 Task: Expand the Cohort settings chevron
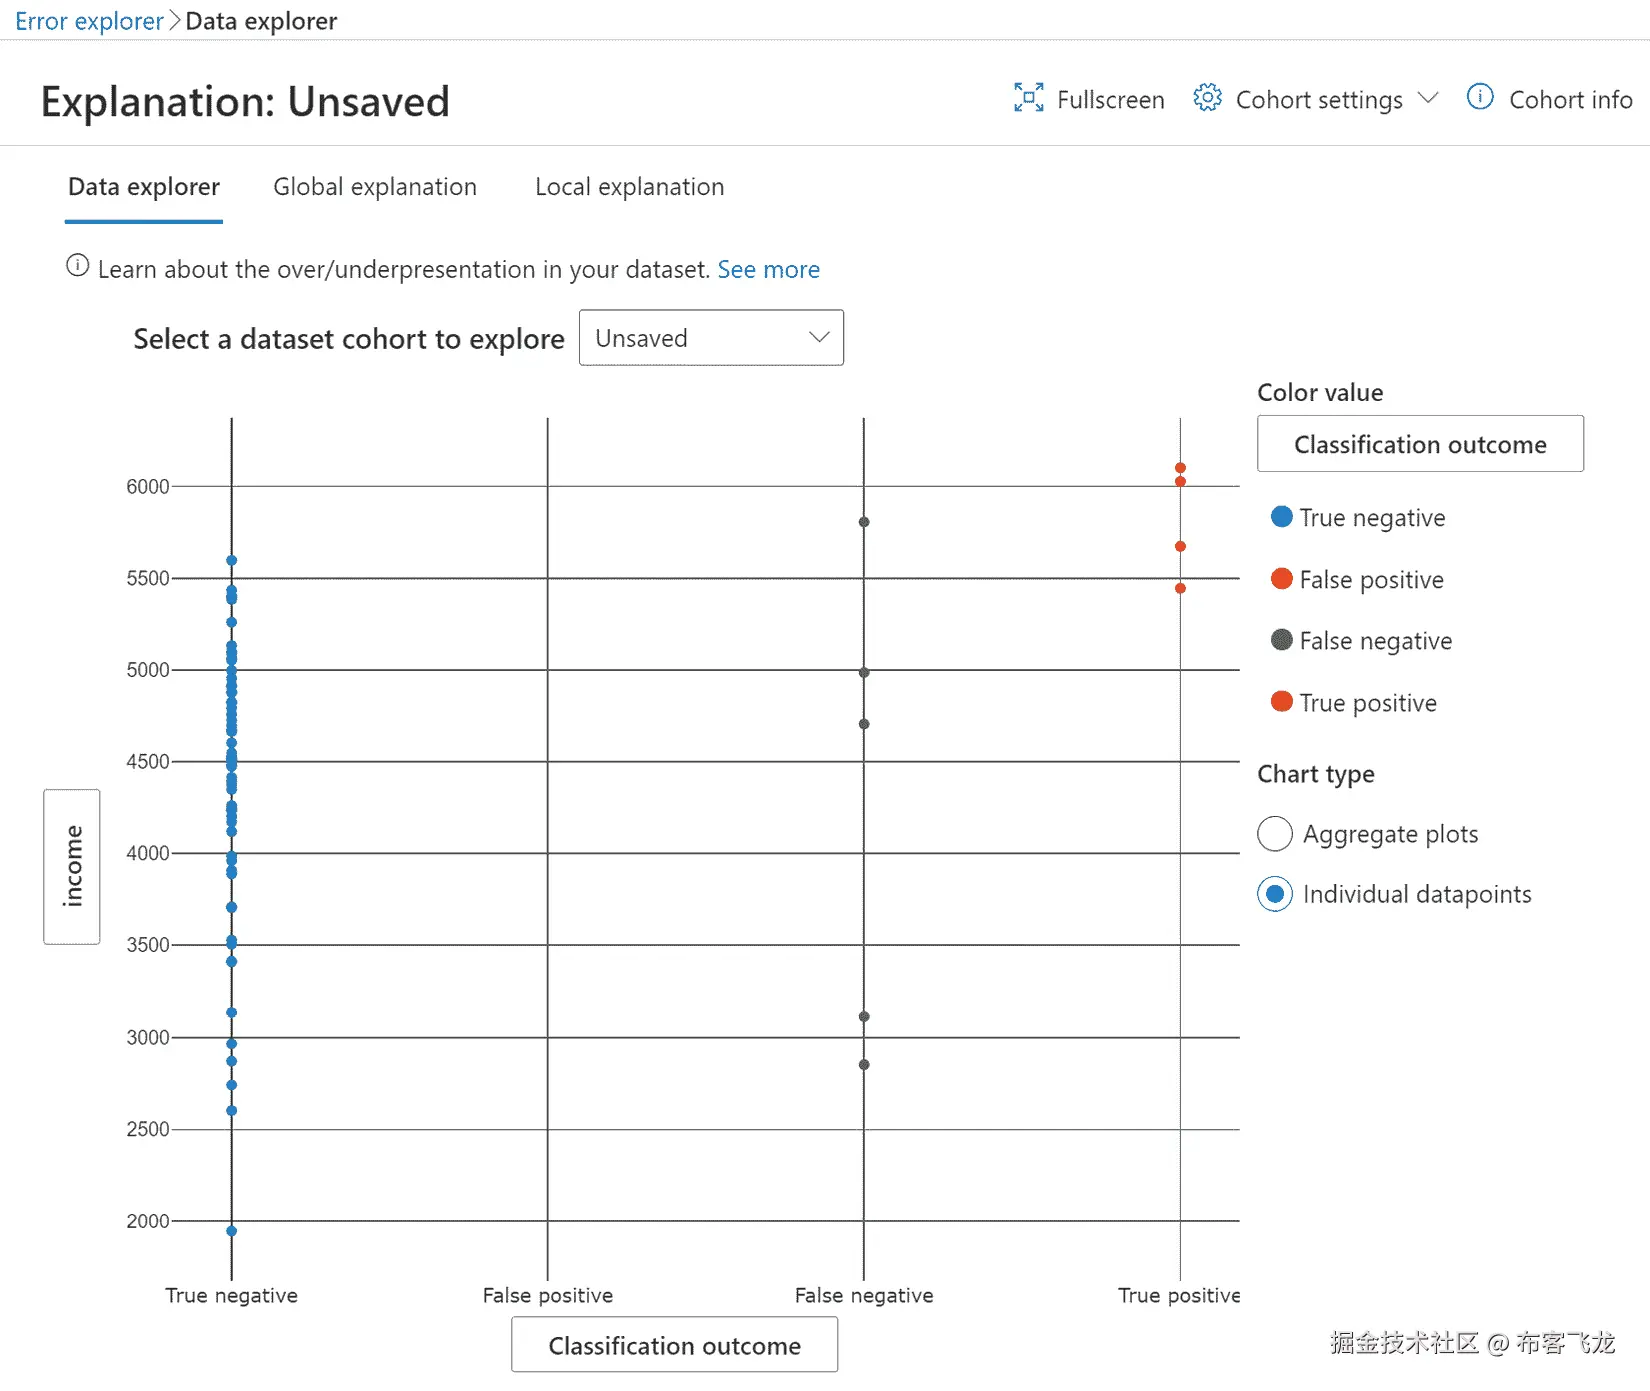[1428, 98]
